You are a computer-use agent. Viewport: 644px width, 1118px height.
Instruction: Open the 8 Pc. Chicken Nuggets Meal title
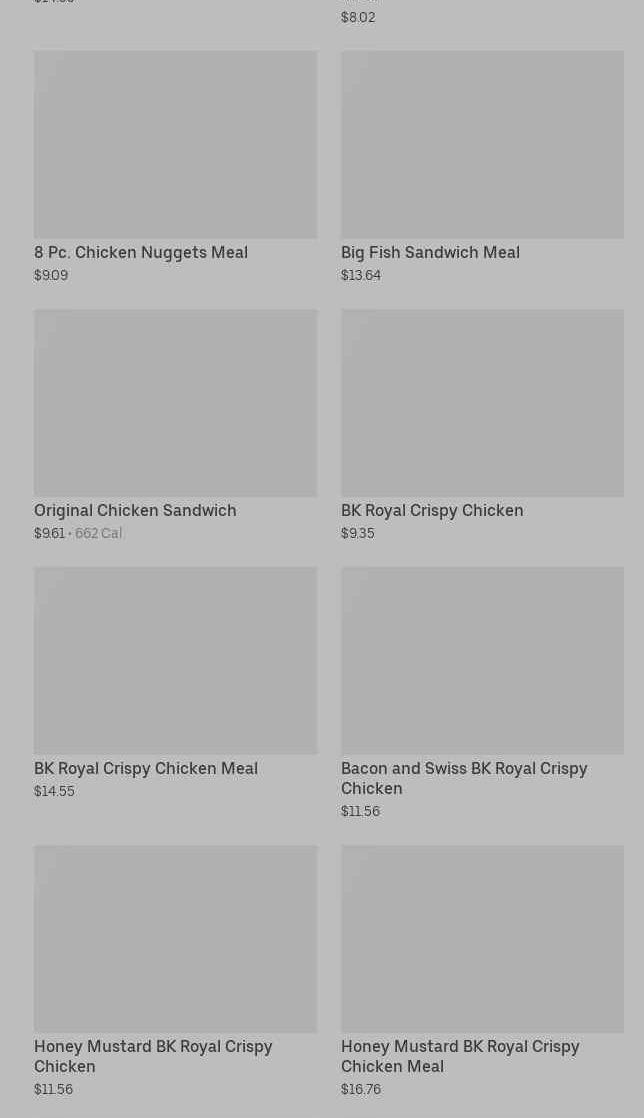click(x=141, y=252)
